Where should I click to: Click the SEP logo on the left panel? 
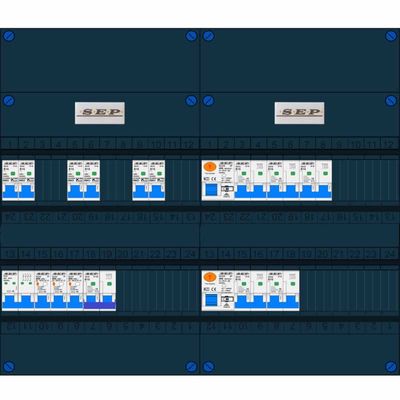pyautogui.click(x=100, y=113)
